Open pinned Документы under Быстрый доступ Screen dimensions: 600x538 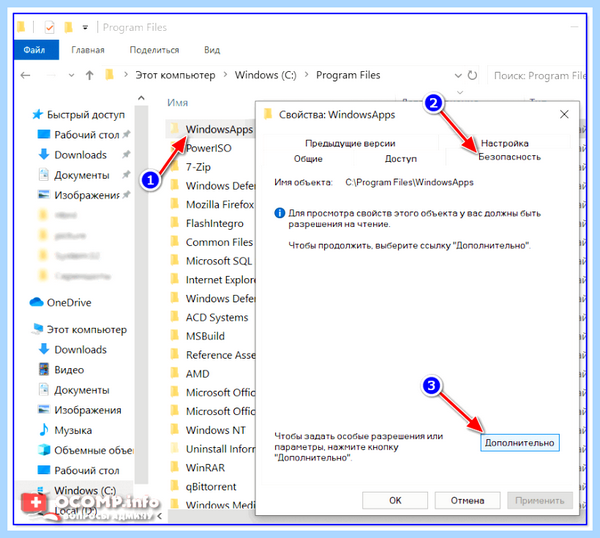84,175
